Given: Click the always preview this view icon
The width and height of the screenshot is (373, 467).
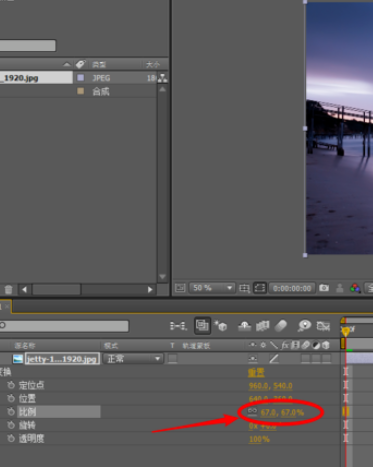Looking at the screenshot, I should [180, 288].
